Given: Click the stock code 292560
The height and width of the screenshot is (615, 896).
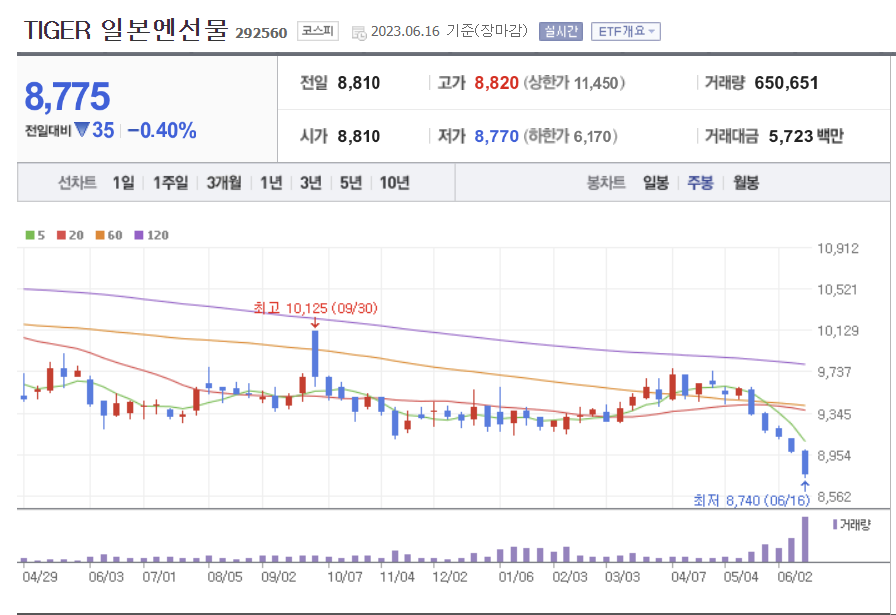Looking at the screenshot, I should click(x=261, y=33).
